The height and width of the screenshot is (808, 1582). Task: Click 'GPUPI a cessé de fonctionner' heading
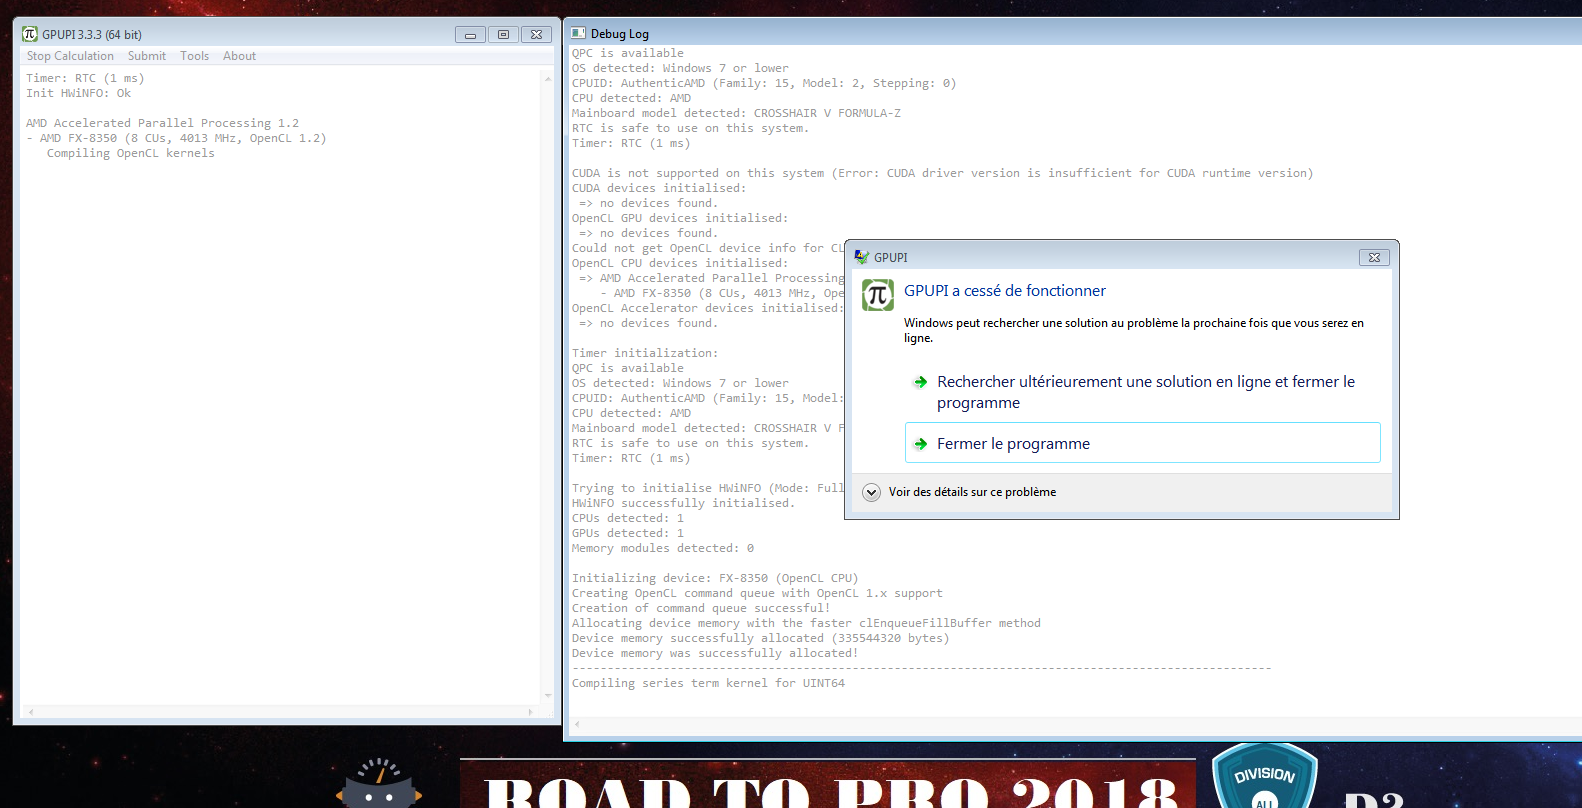pyautogui.click(x=1005, y=291)
